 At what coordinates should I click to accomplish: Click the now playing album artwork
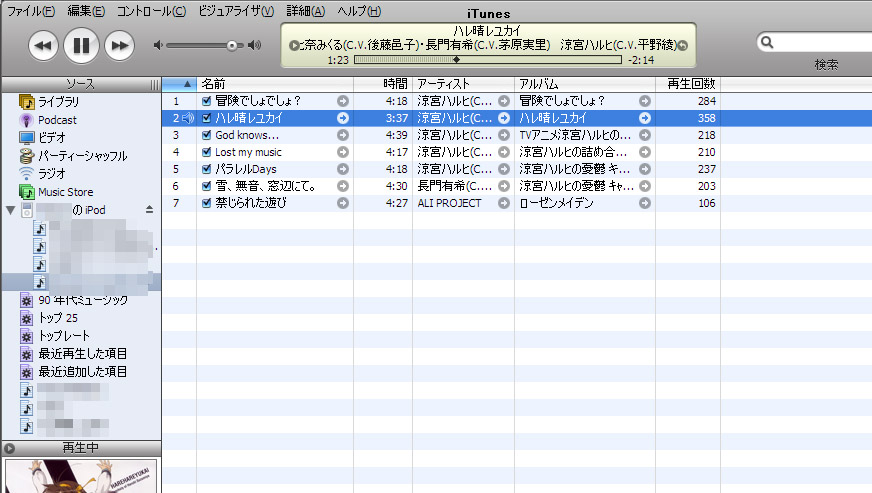81,476
